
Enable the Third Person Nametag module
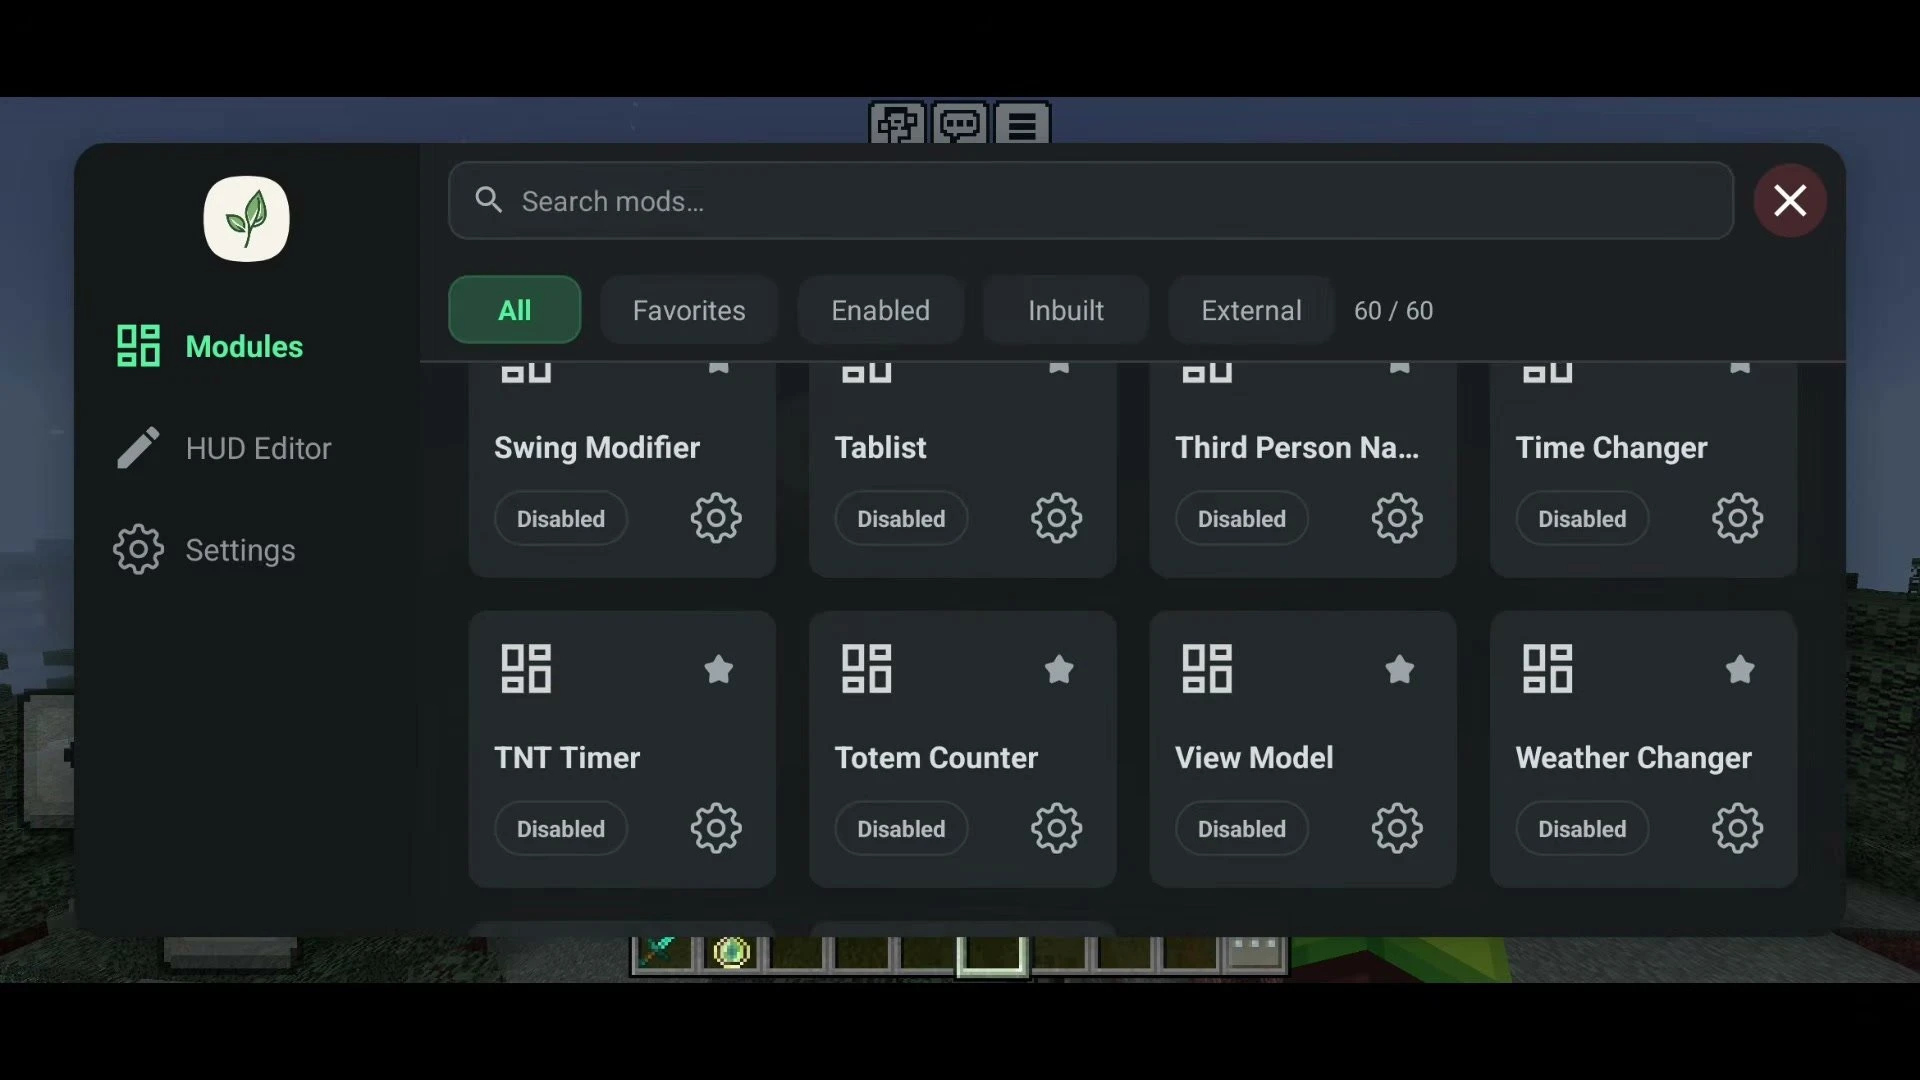point(1242,519)
